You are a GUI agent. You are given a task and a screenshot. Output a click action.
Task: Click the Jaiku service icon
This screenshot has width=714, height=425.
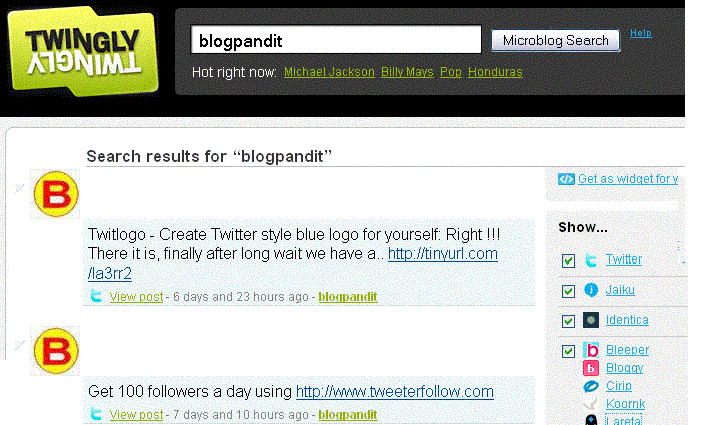point(591,290)
